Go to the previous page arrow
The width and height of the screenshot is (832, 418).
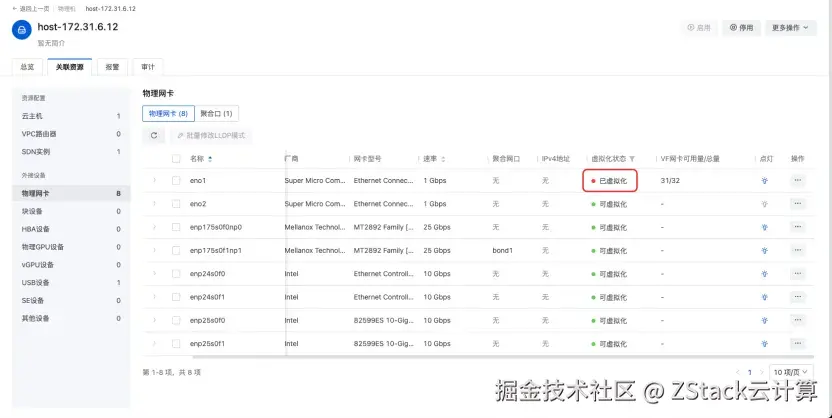point(738,372)
